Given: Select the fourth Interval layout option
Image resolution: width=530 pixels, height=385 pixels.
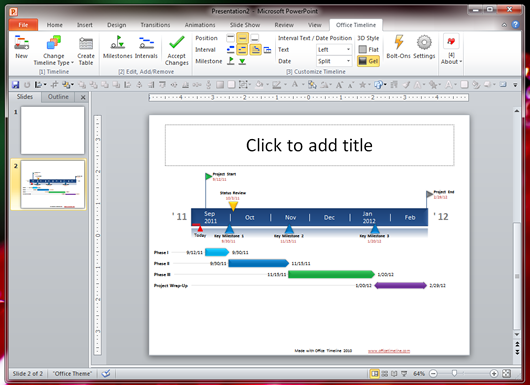Looking at the screenshot, I should [267, 50].
